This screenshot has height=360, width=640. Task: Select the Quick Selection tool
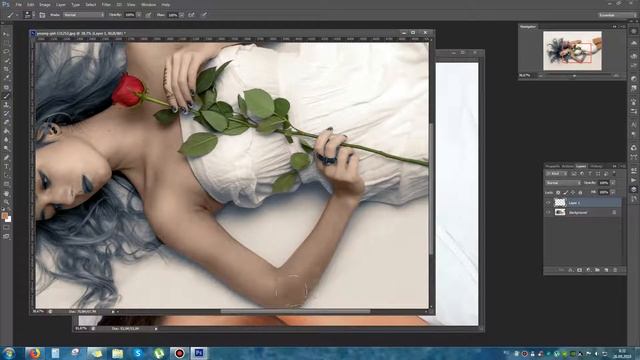tap(6, 61)
